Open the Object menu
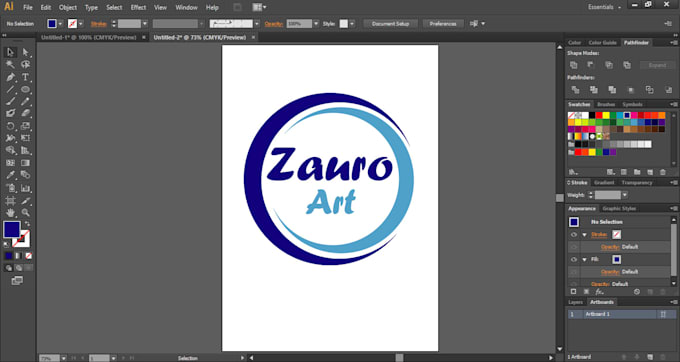The height and width of the screenshot is (362, 680). click(x=68, y=7)
